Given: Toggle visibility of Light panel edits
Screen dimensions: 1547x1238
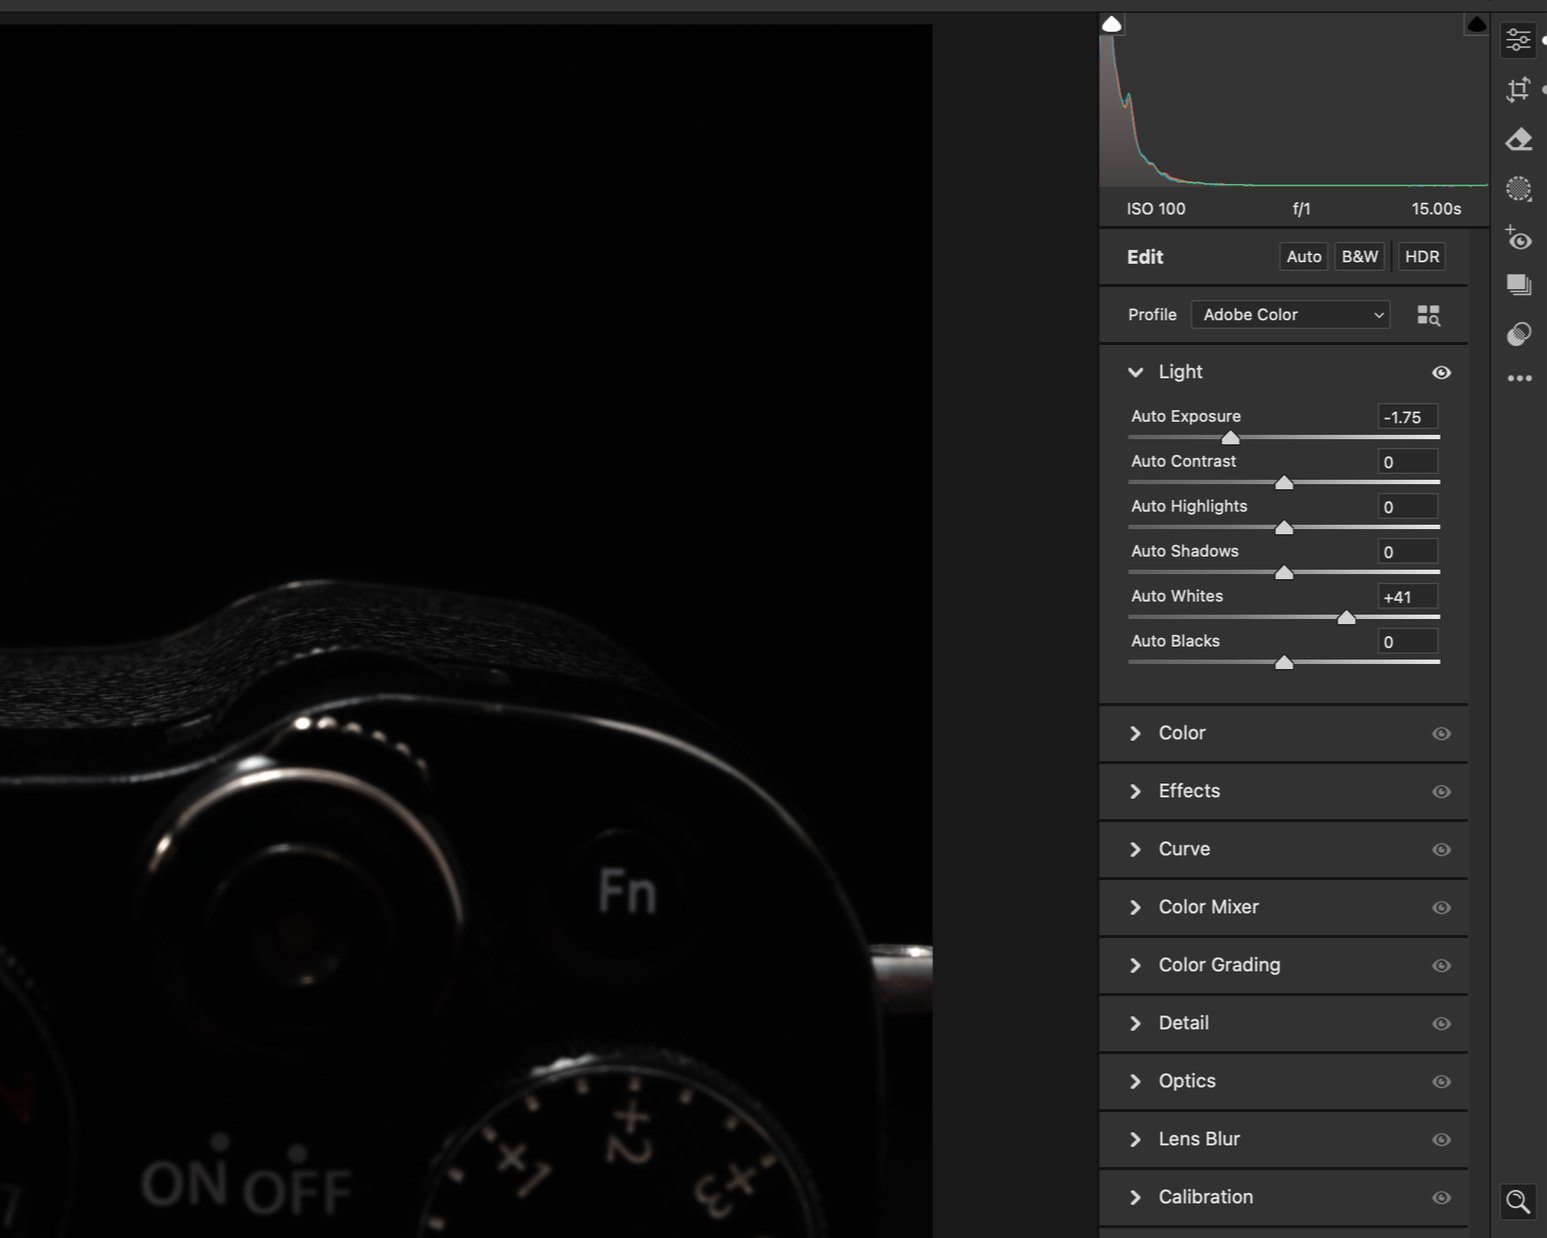Looking at the screenshot, I should 1441,372.
